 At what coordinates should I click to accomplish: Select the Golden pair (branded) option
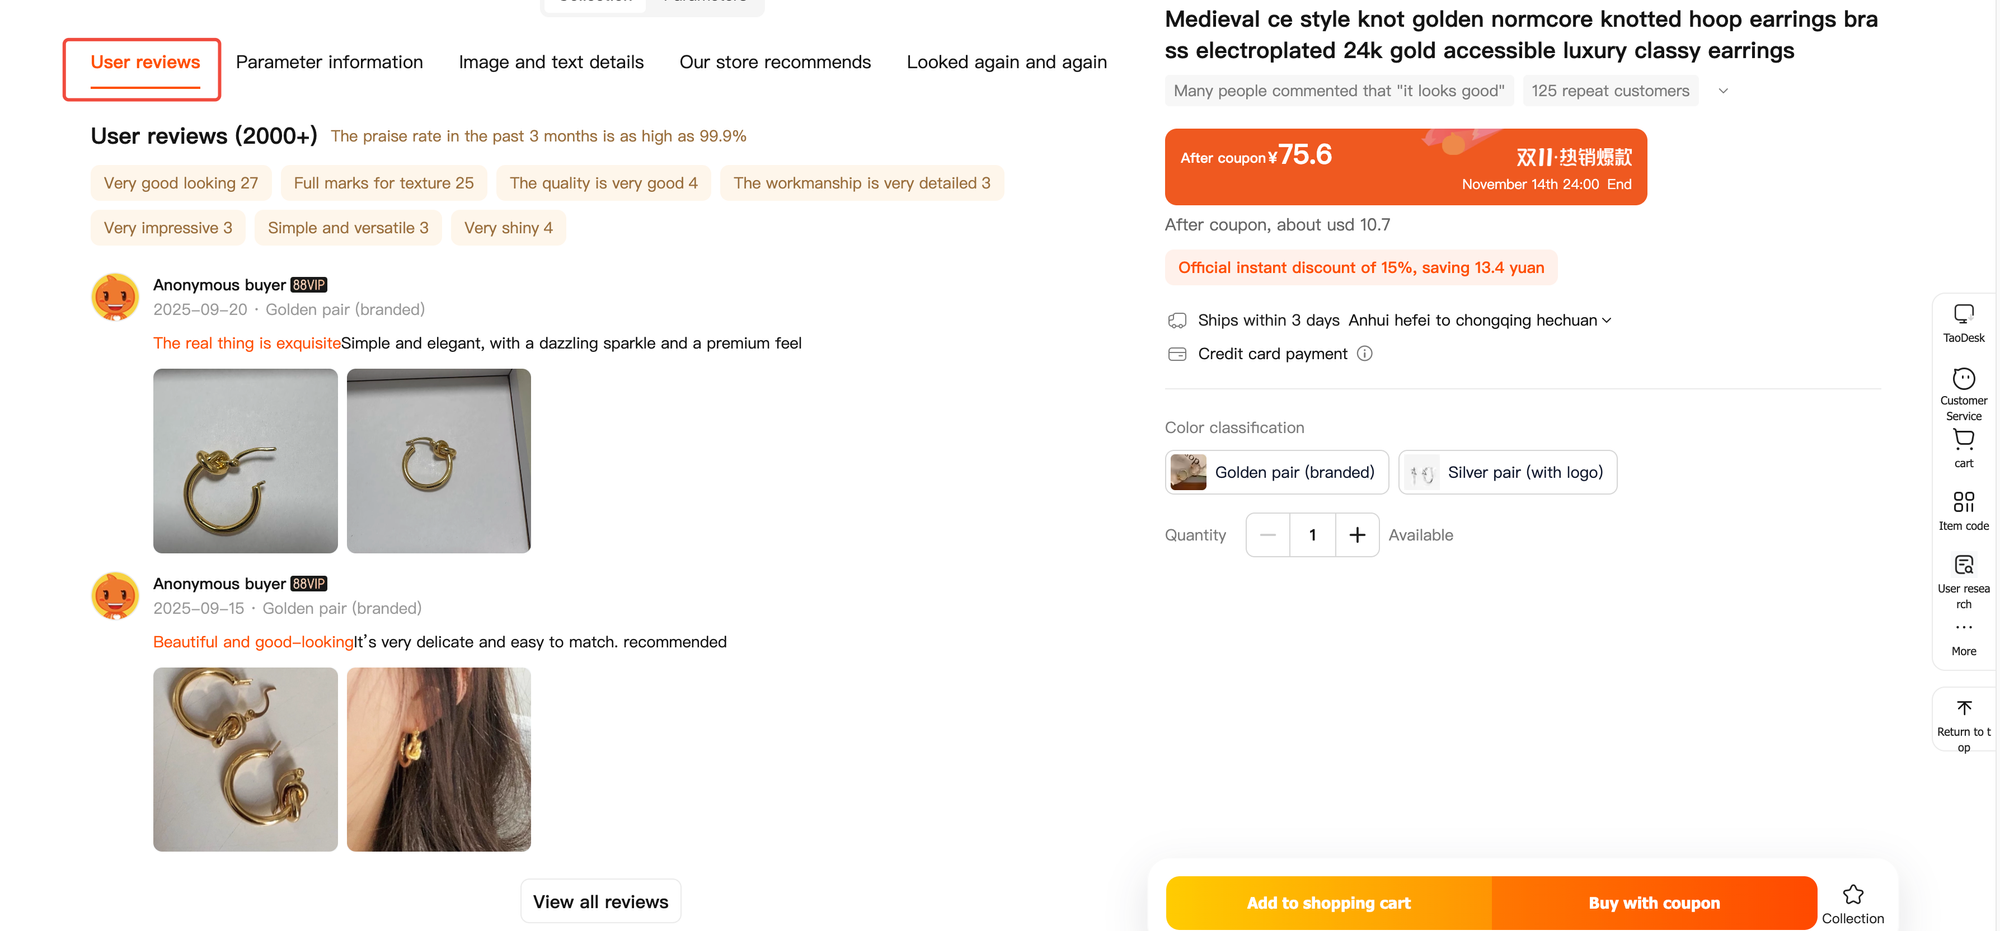[1276, 473]
